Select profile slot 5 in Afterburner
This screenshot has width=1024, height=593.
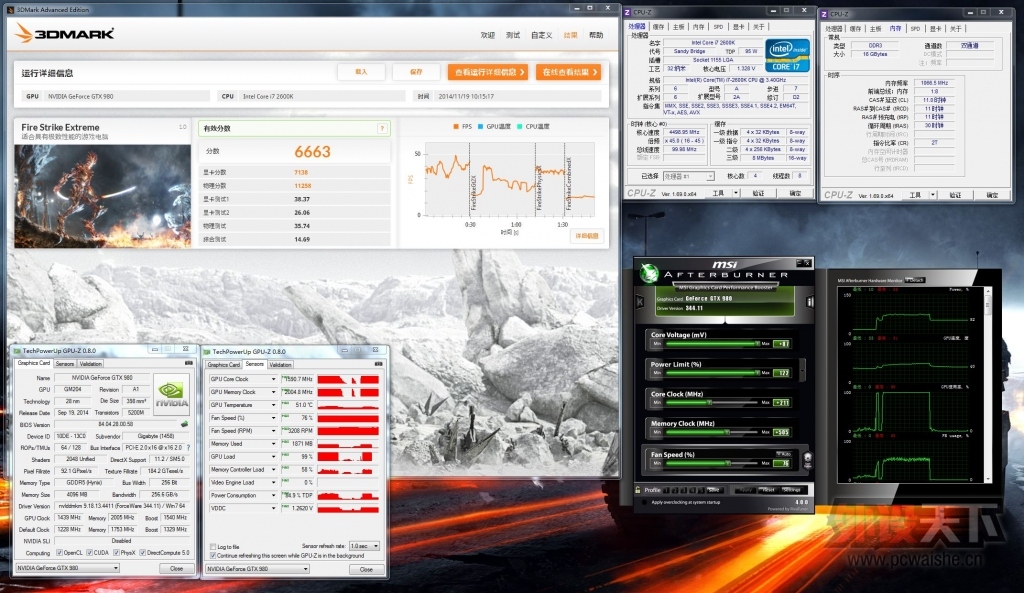(701, 490)
